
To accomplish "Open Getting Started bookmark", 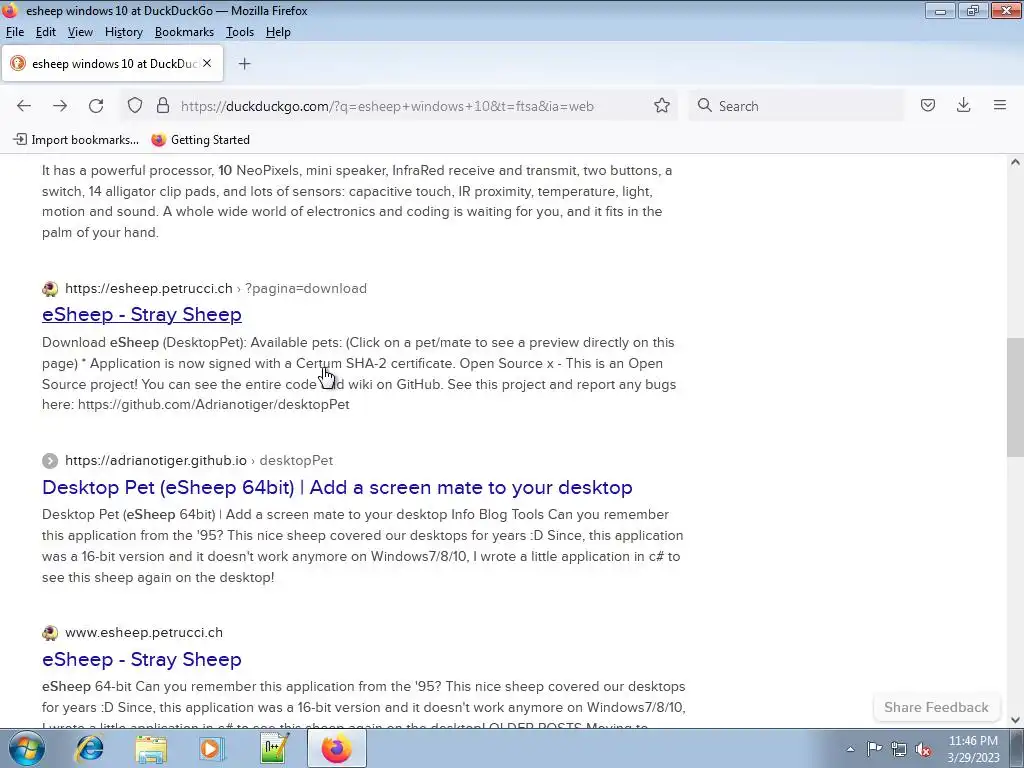I will pyautogui.click(x=200, y=140).
